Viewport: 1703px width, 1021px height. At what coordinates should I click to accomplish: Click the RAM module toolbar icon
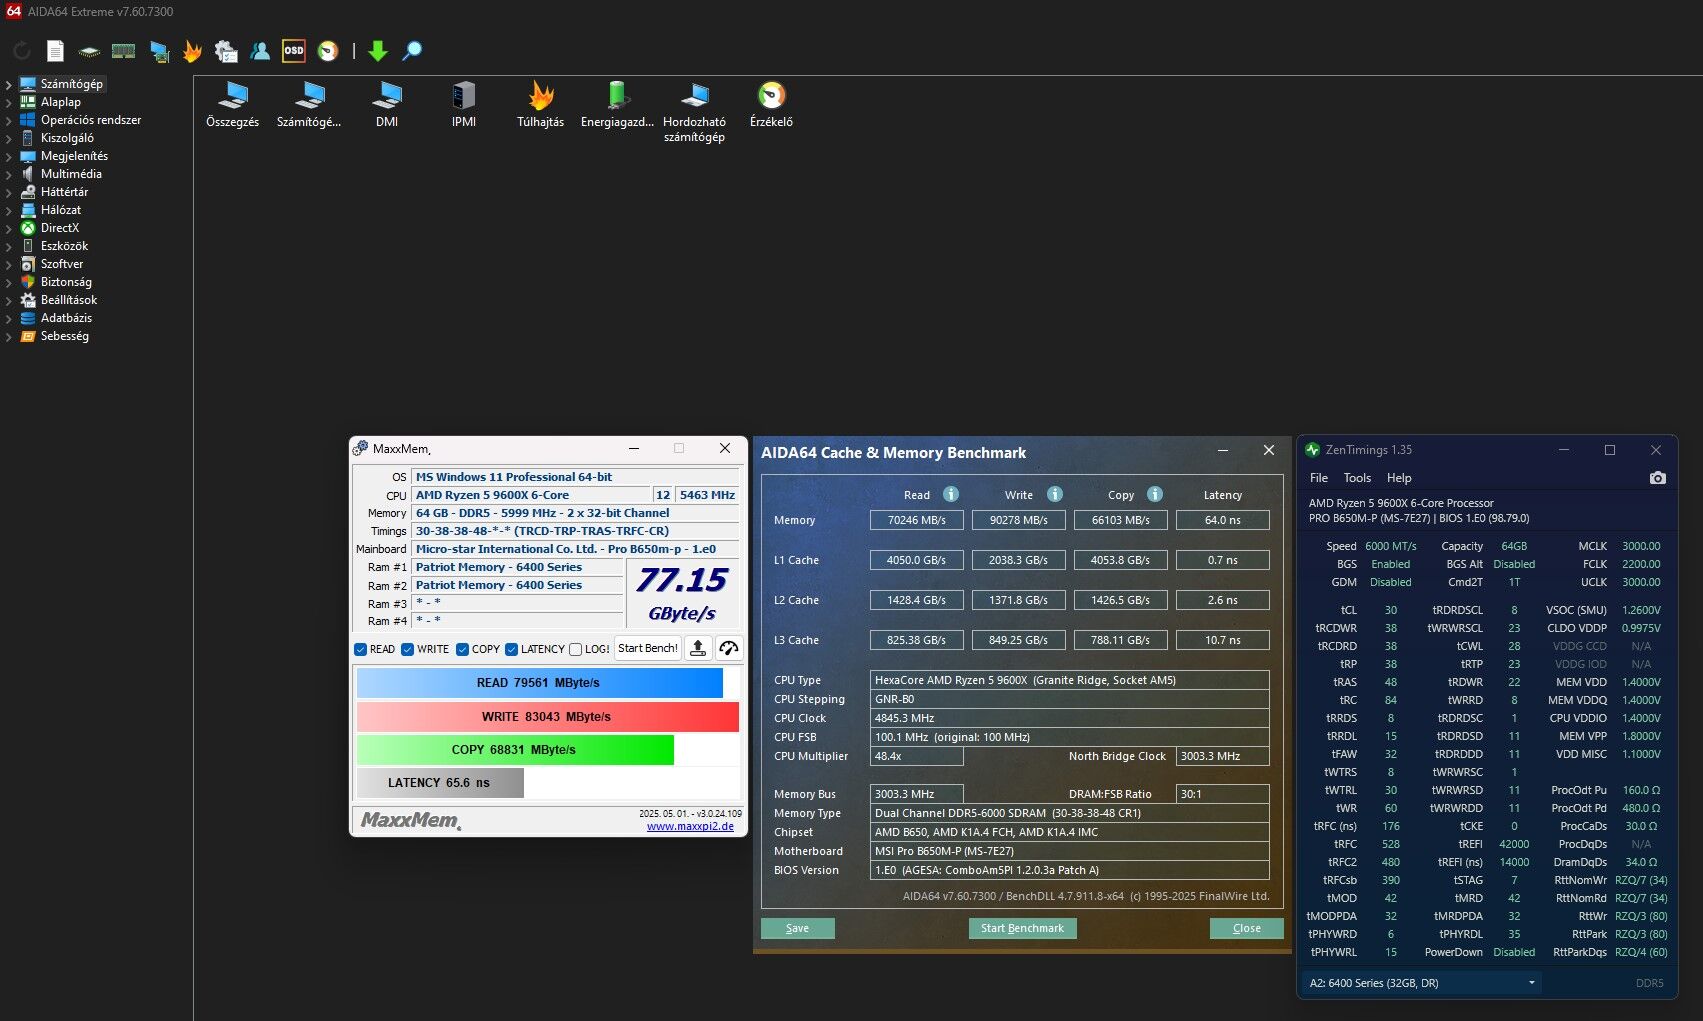click(124, 51)
